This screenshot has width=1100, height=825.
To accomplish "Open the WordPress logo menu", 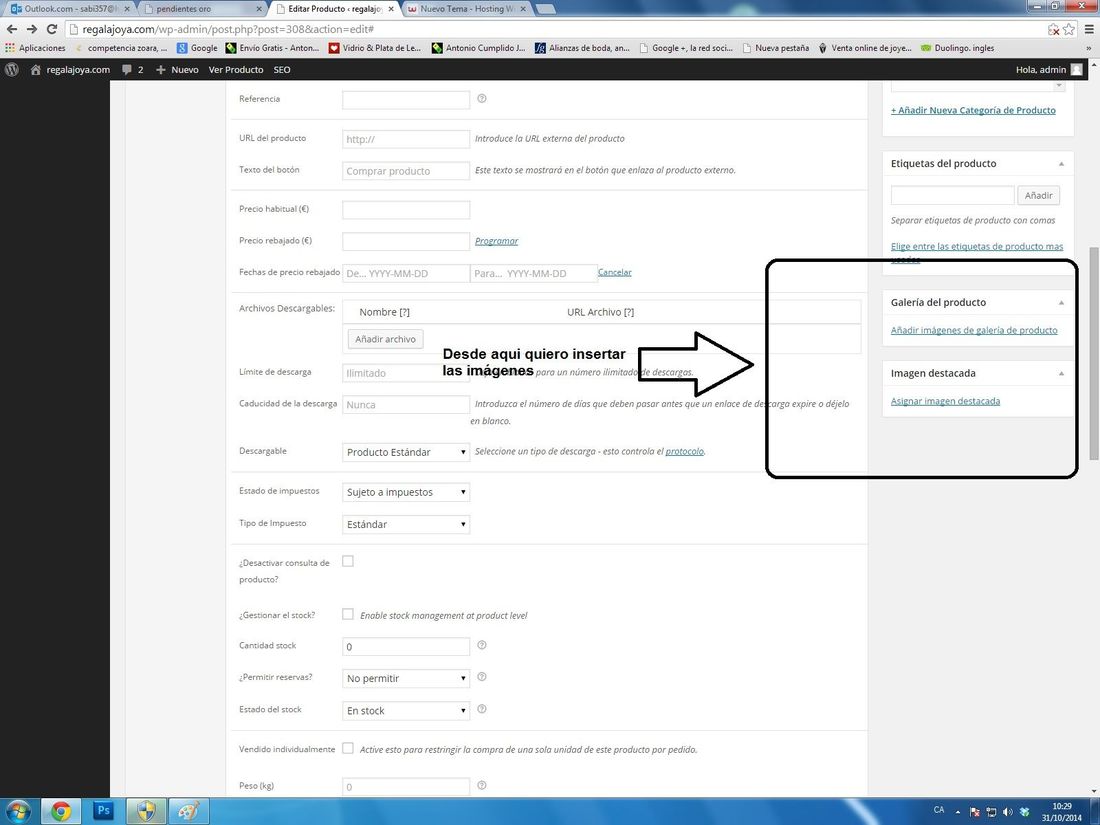I will pos(12,69).
